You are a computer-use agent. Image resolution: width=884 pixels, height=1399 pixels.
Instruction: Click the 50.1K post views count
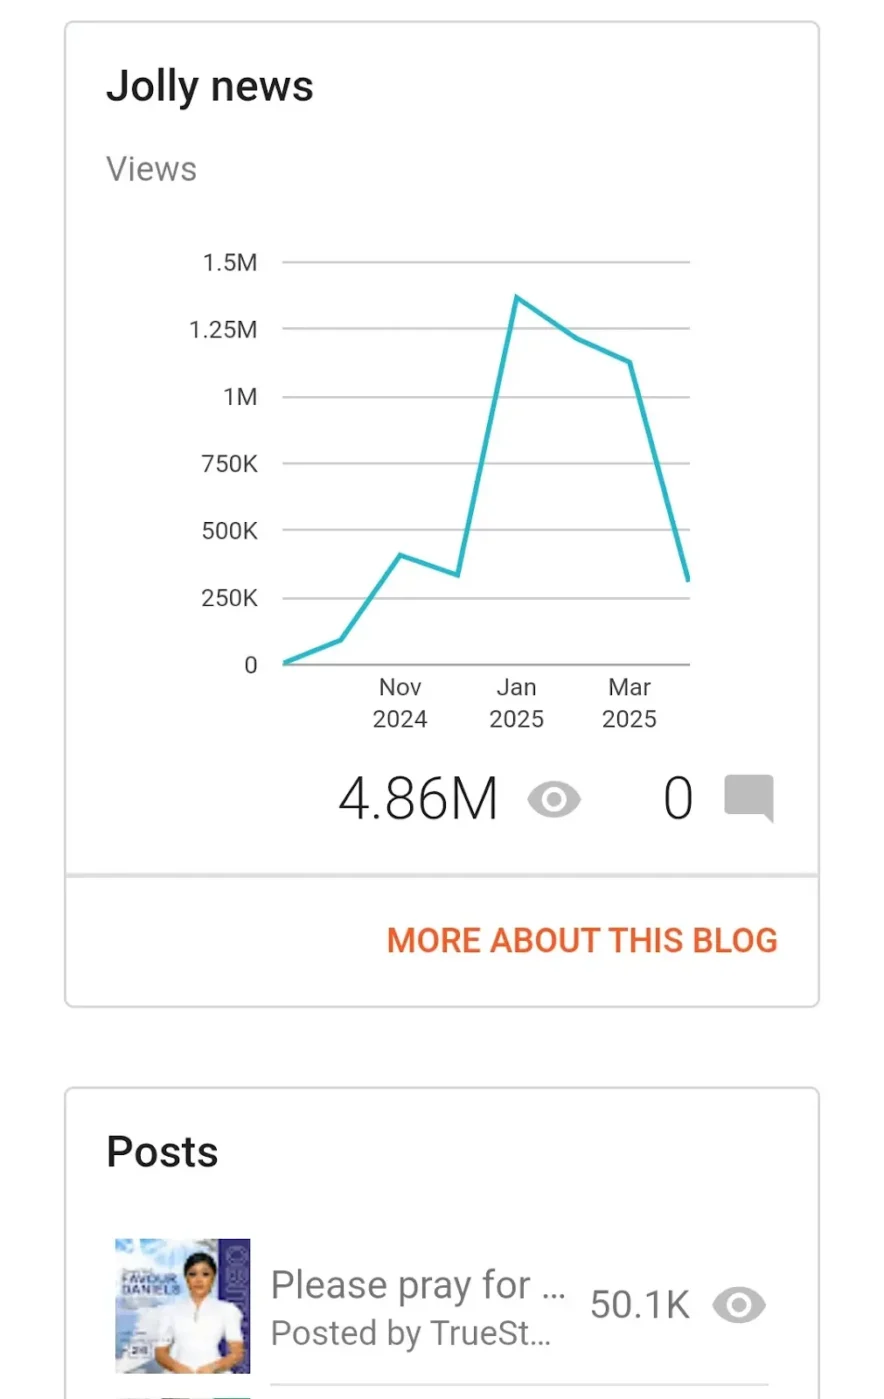(640, 1305)
